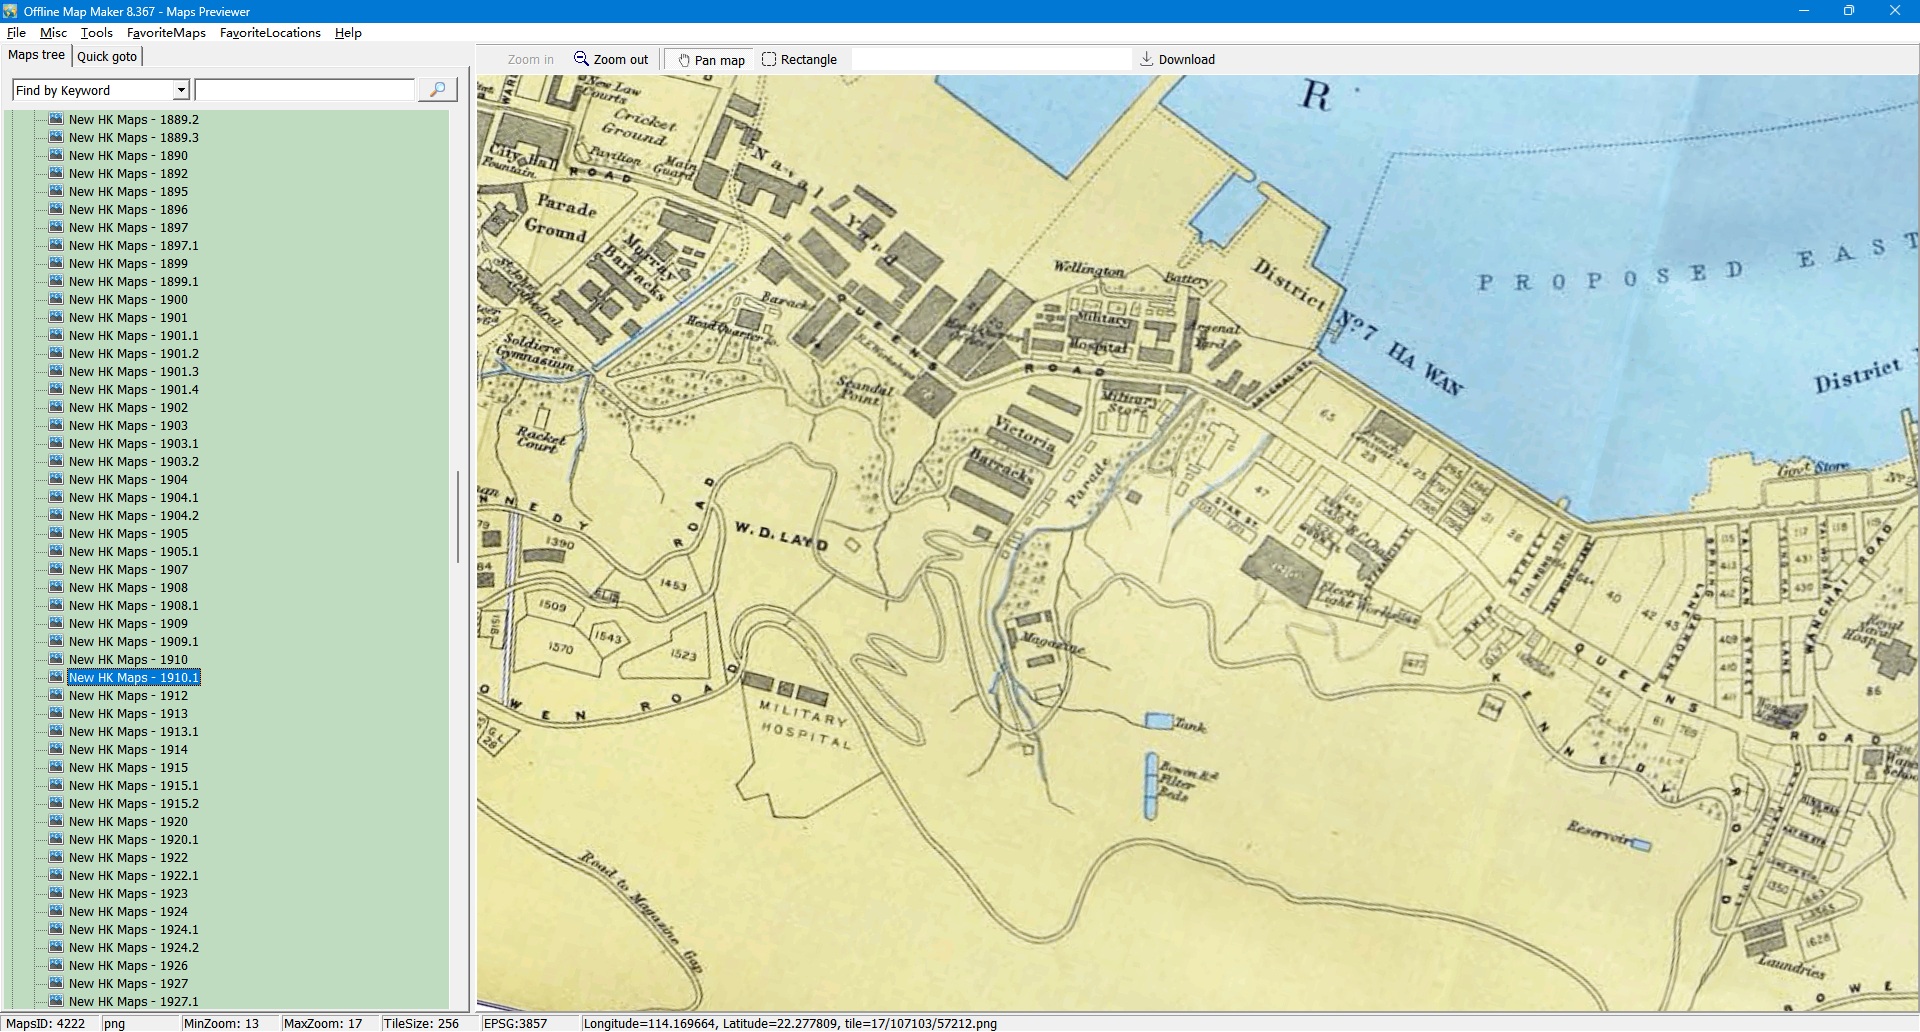
Task: Click the map icon beside 1889.2 entry
Action: (x=57, y=119)
